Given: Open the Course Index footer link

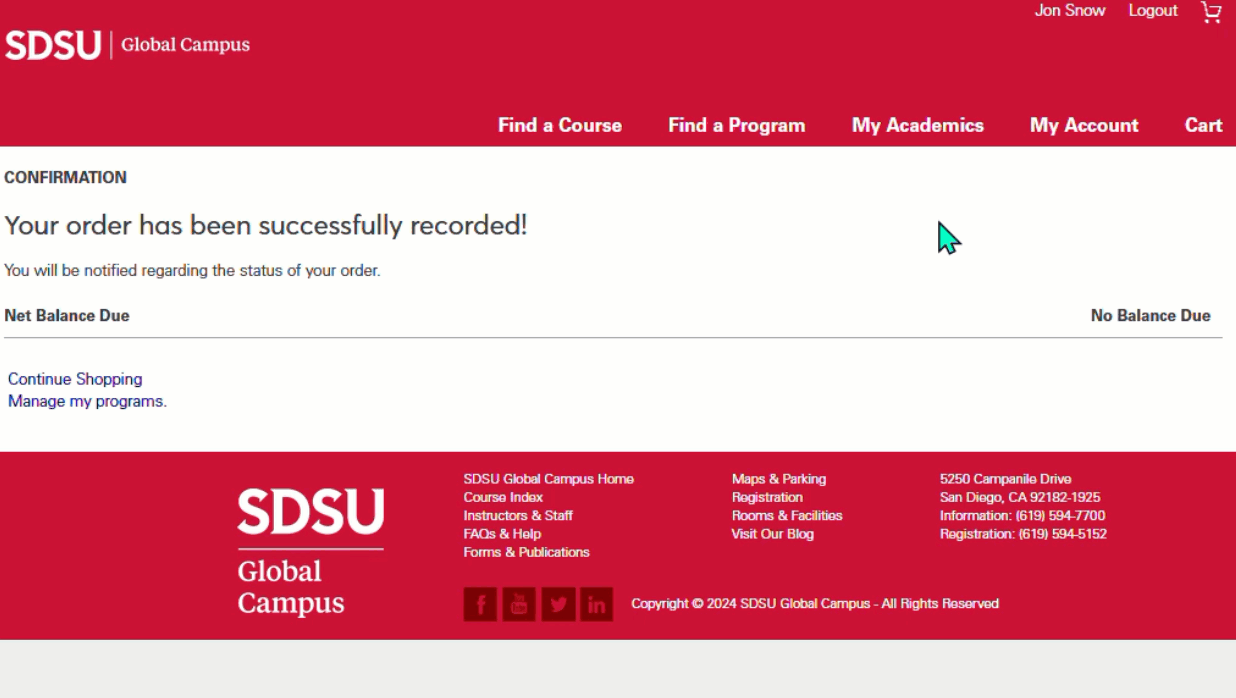Looking at the screenshot, I should 503,497.
